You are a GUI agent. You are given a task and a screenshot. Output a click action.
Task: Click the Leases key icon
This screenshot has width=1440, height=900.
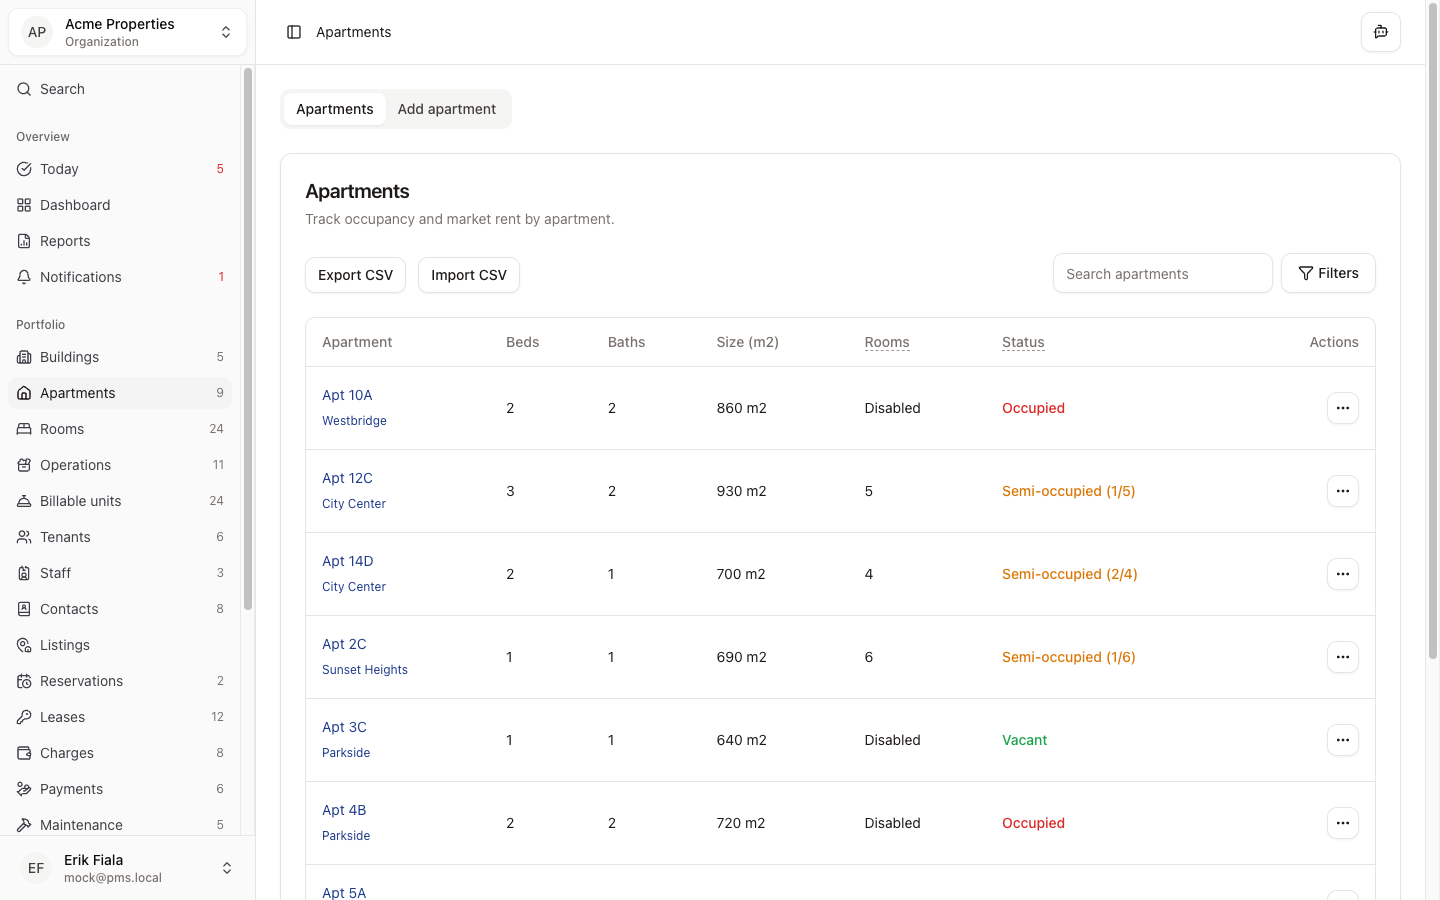pos(24,717)
